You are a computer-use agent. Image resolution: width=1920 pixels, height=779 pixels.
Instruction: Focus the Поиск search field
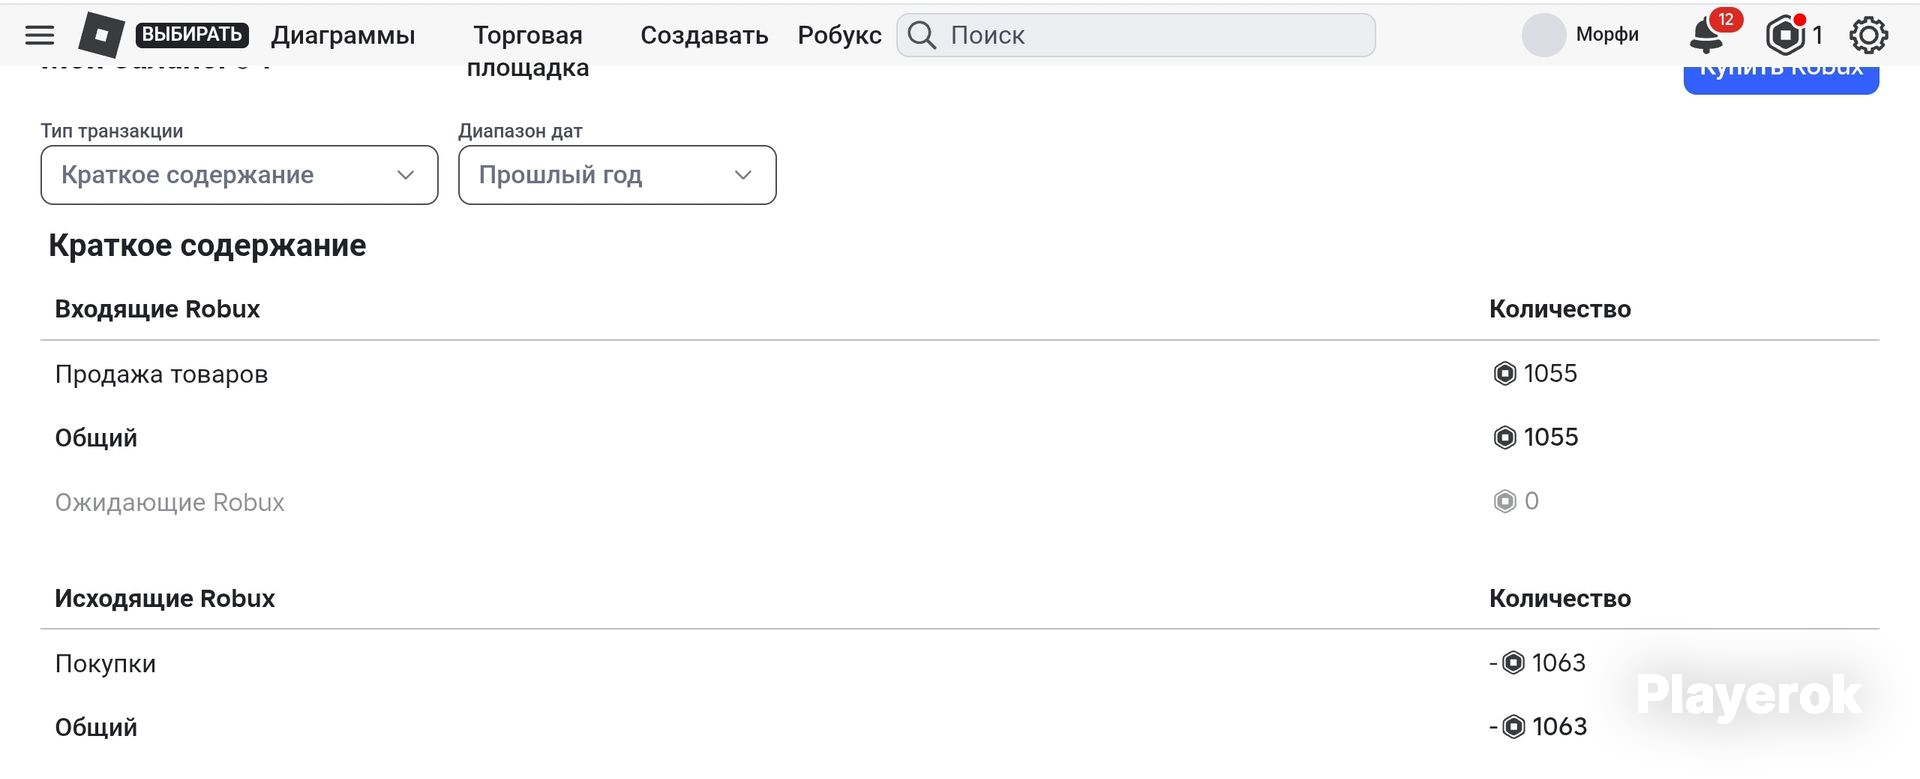pos(1136,35)
